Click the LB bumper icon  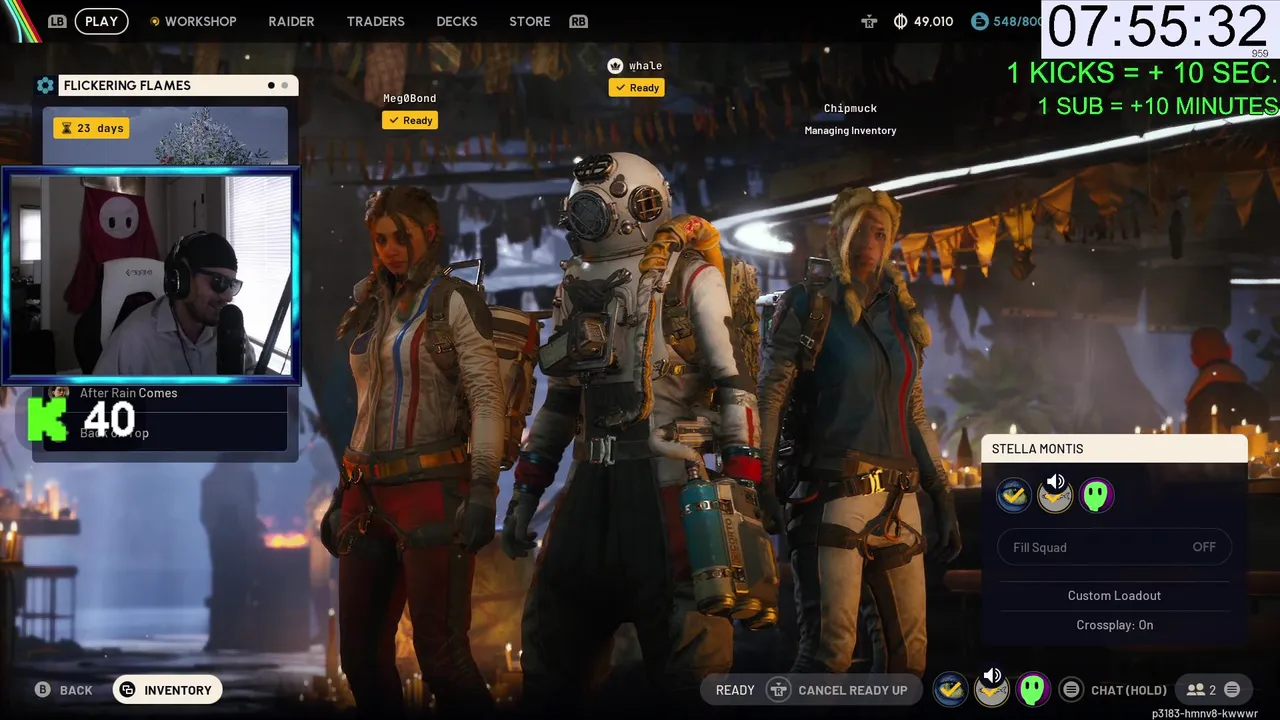(57, 21)
